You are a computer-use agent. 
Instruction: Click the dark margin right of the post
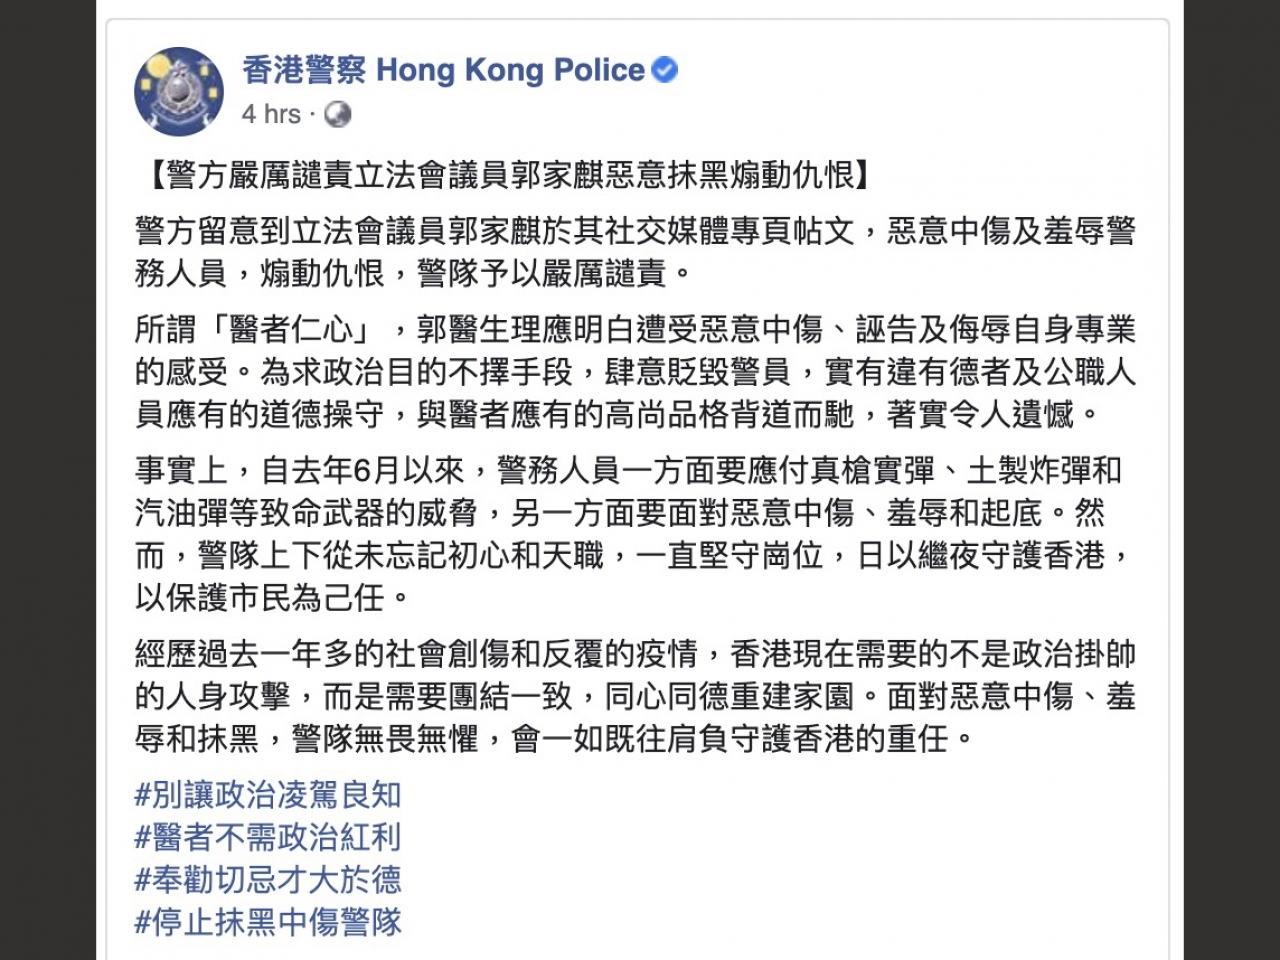click(1232, 480)
